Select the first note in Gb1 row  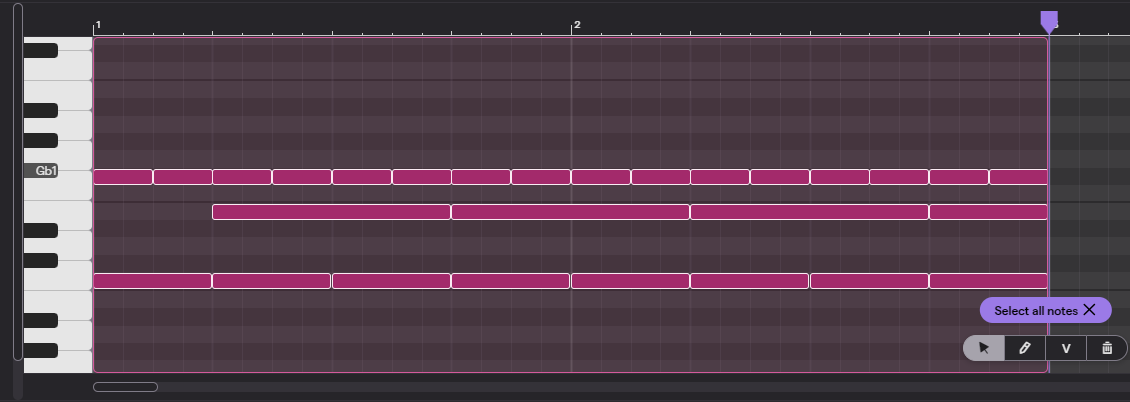122,177
